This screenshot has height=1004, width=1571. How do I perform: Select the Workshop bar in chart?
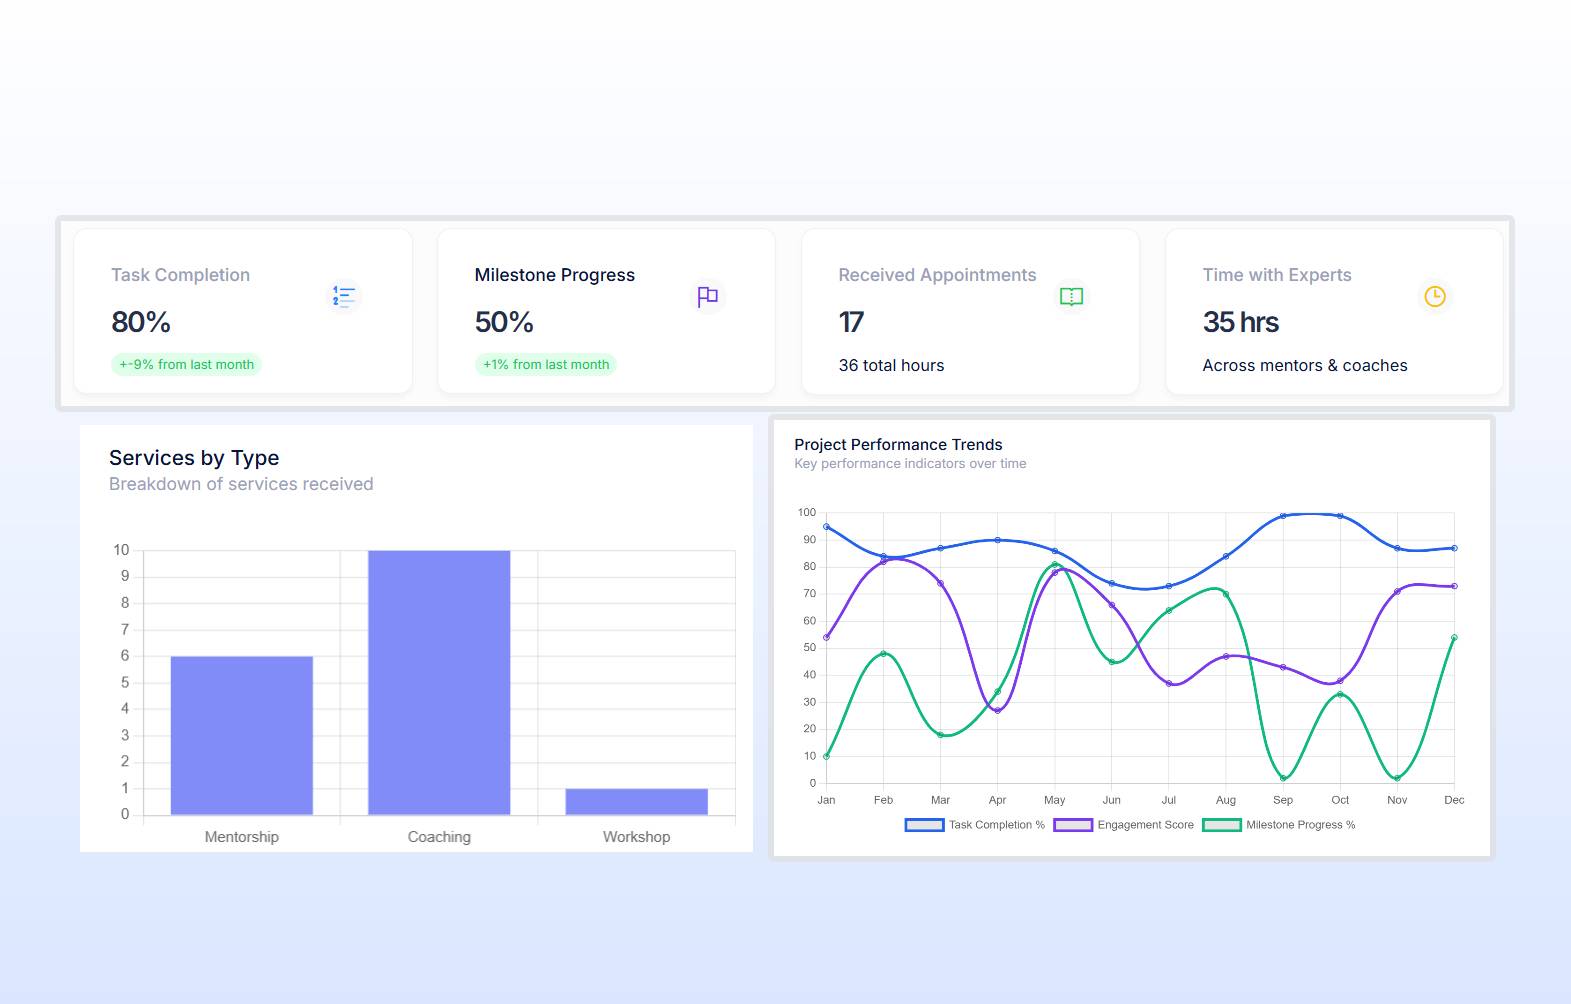point(637,802)
